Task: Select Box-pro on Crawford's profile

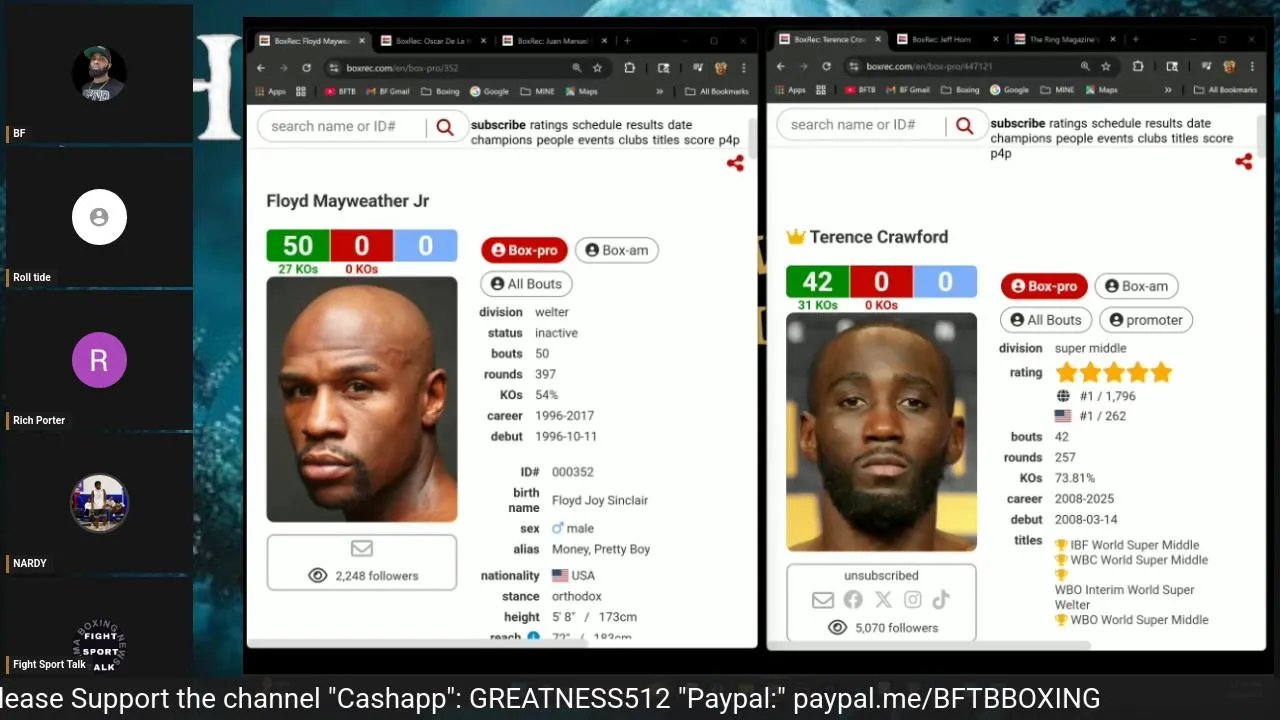Action: 1044,286
